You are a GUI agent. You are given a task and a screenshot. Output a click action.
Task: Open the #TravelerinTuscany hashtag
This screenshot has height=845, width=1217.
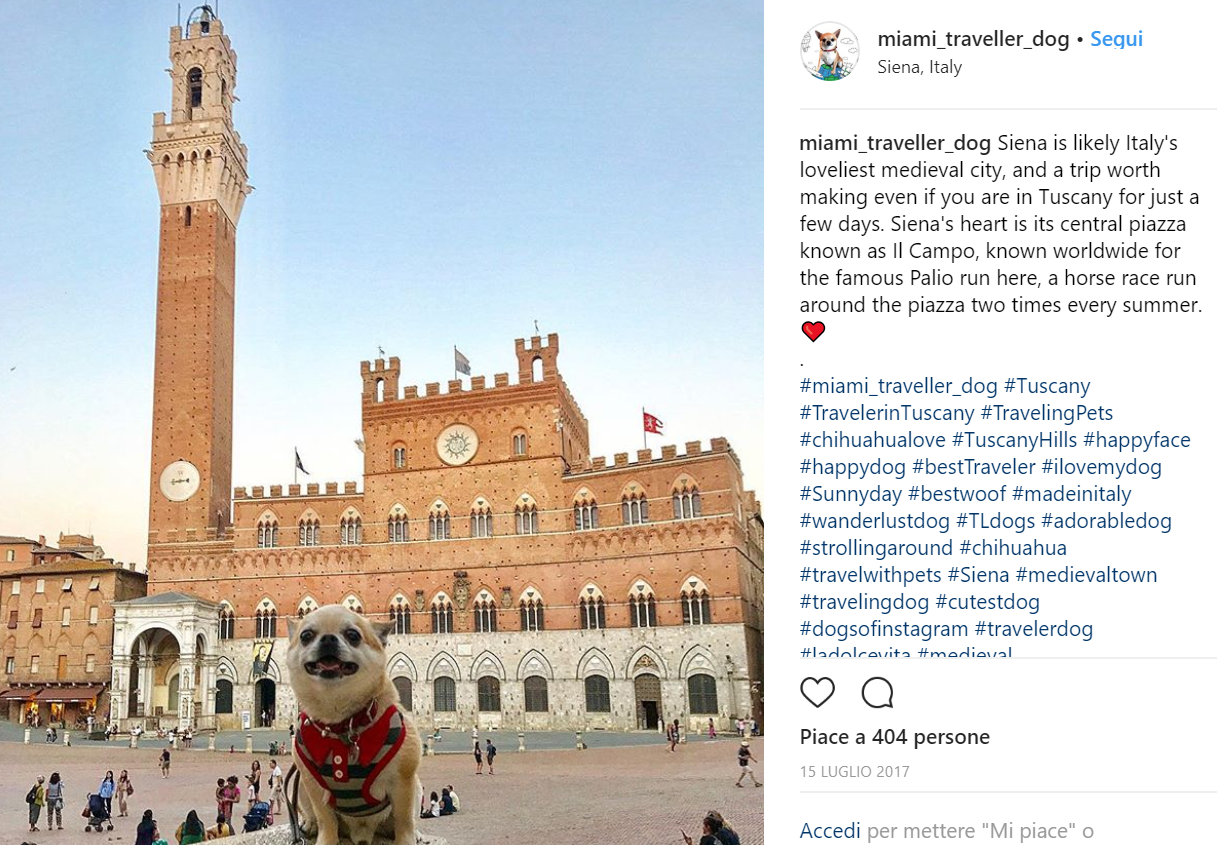click(887, 413)
